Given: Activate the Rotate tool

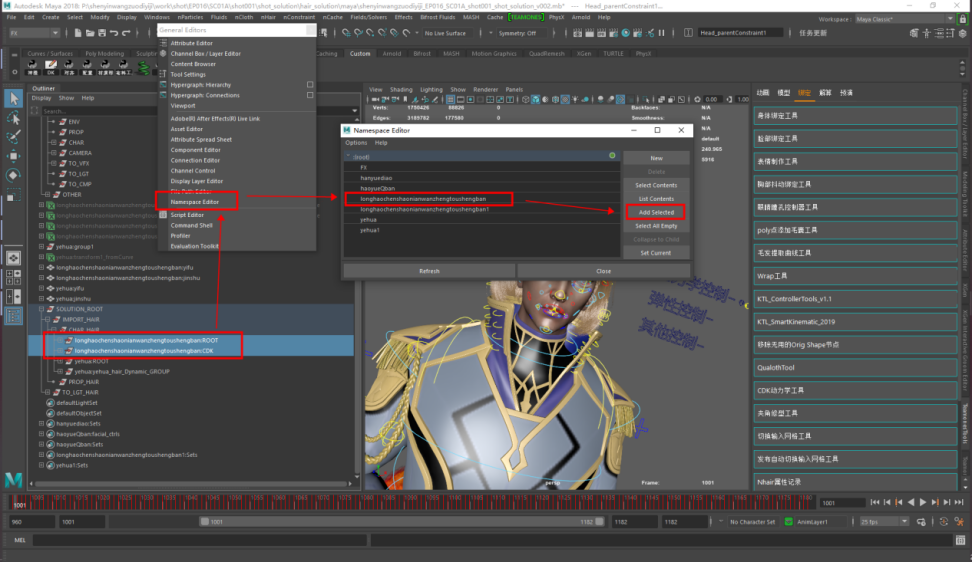Looking at the screenshot, I should click(14, 175).
